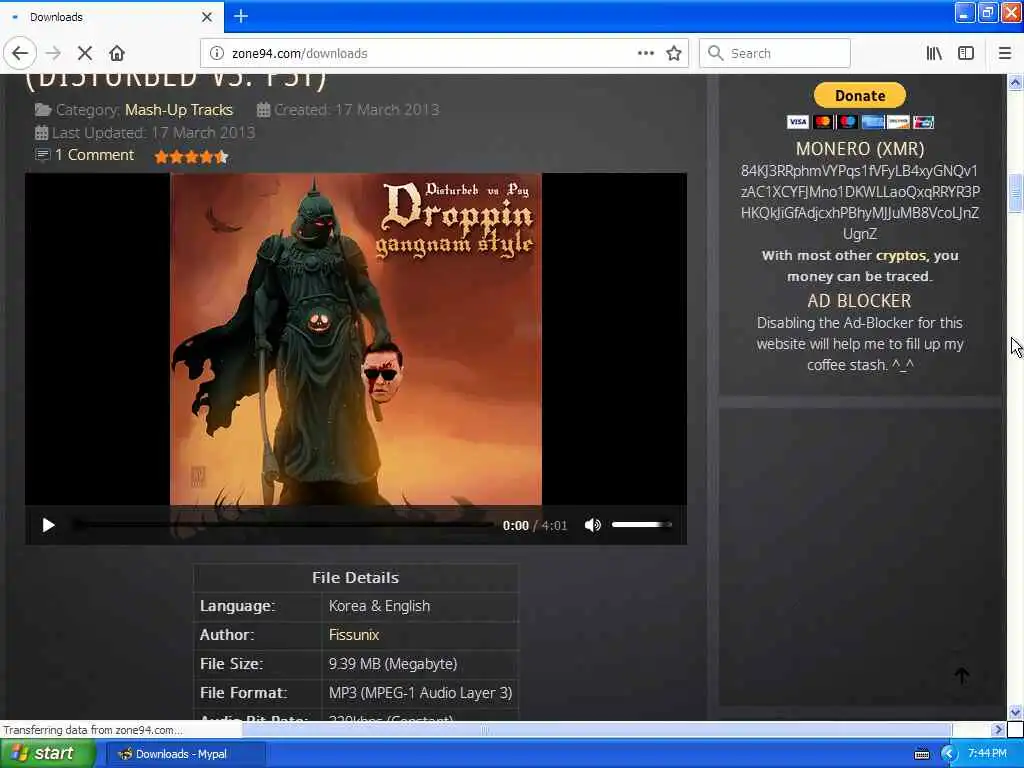
Task: Toggle the sidebar view icon
Action: [966, 53]
